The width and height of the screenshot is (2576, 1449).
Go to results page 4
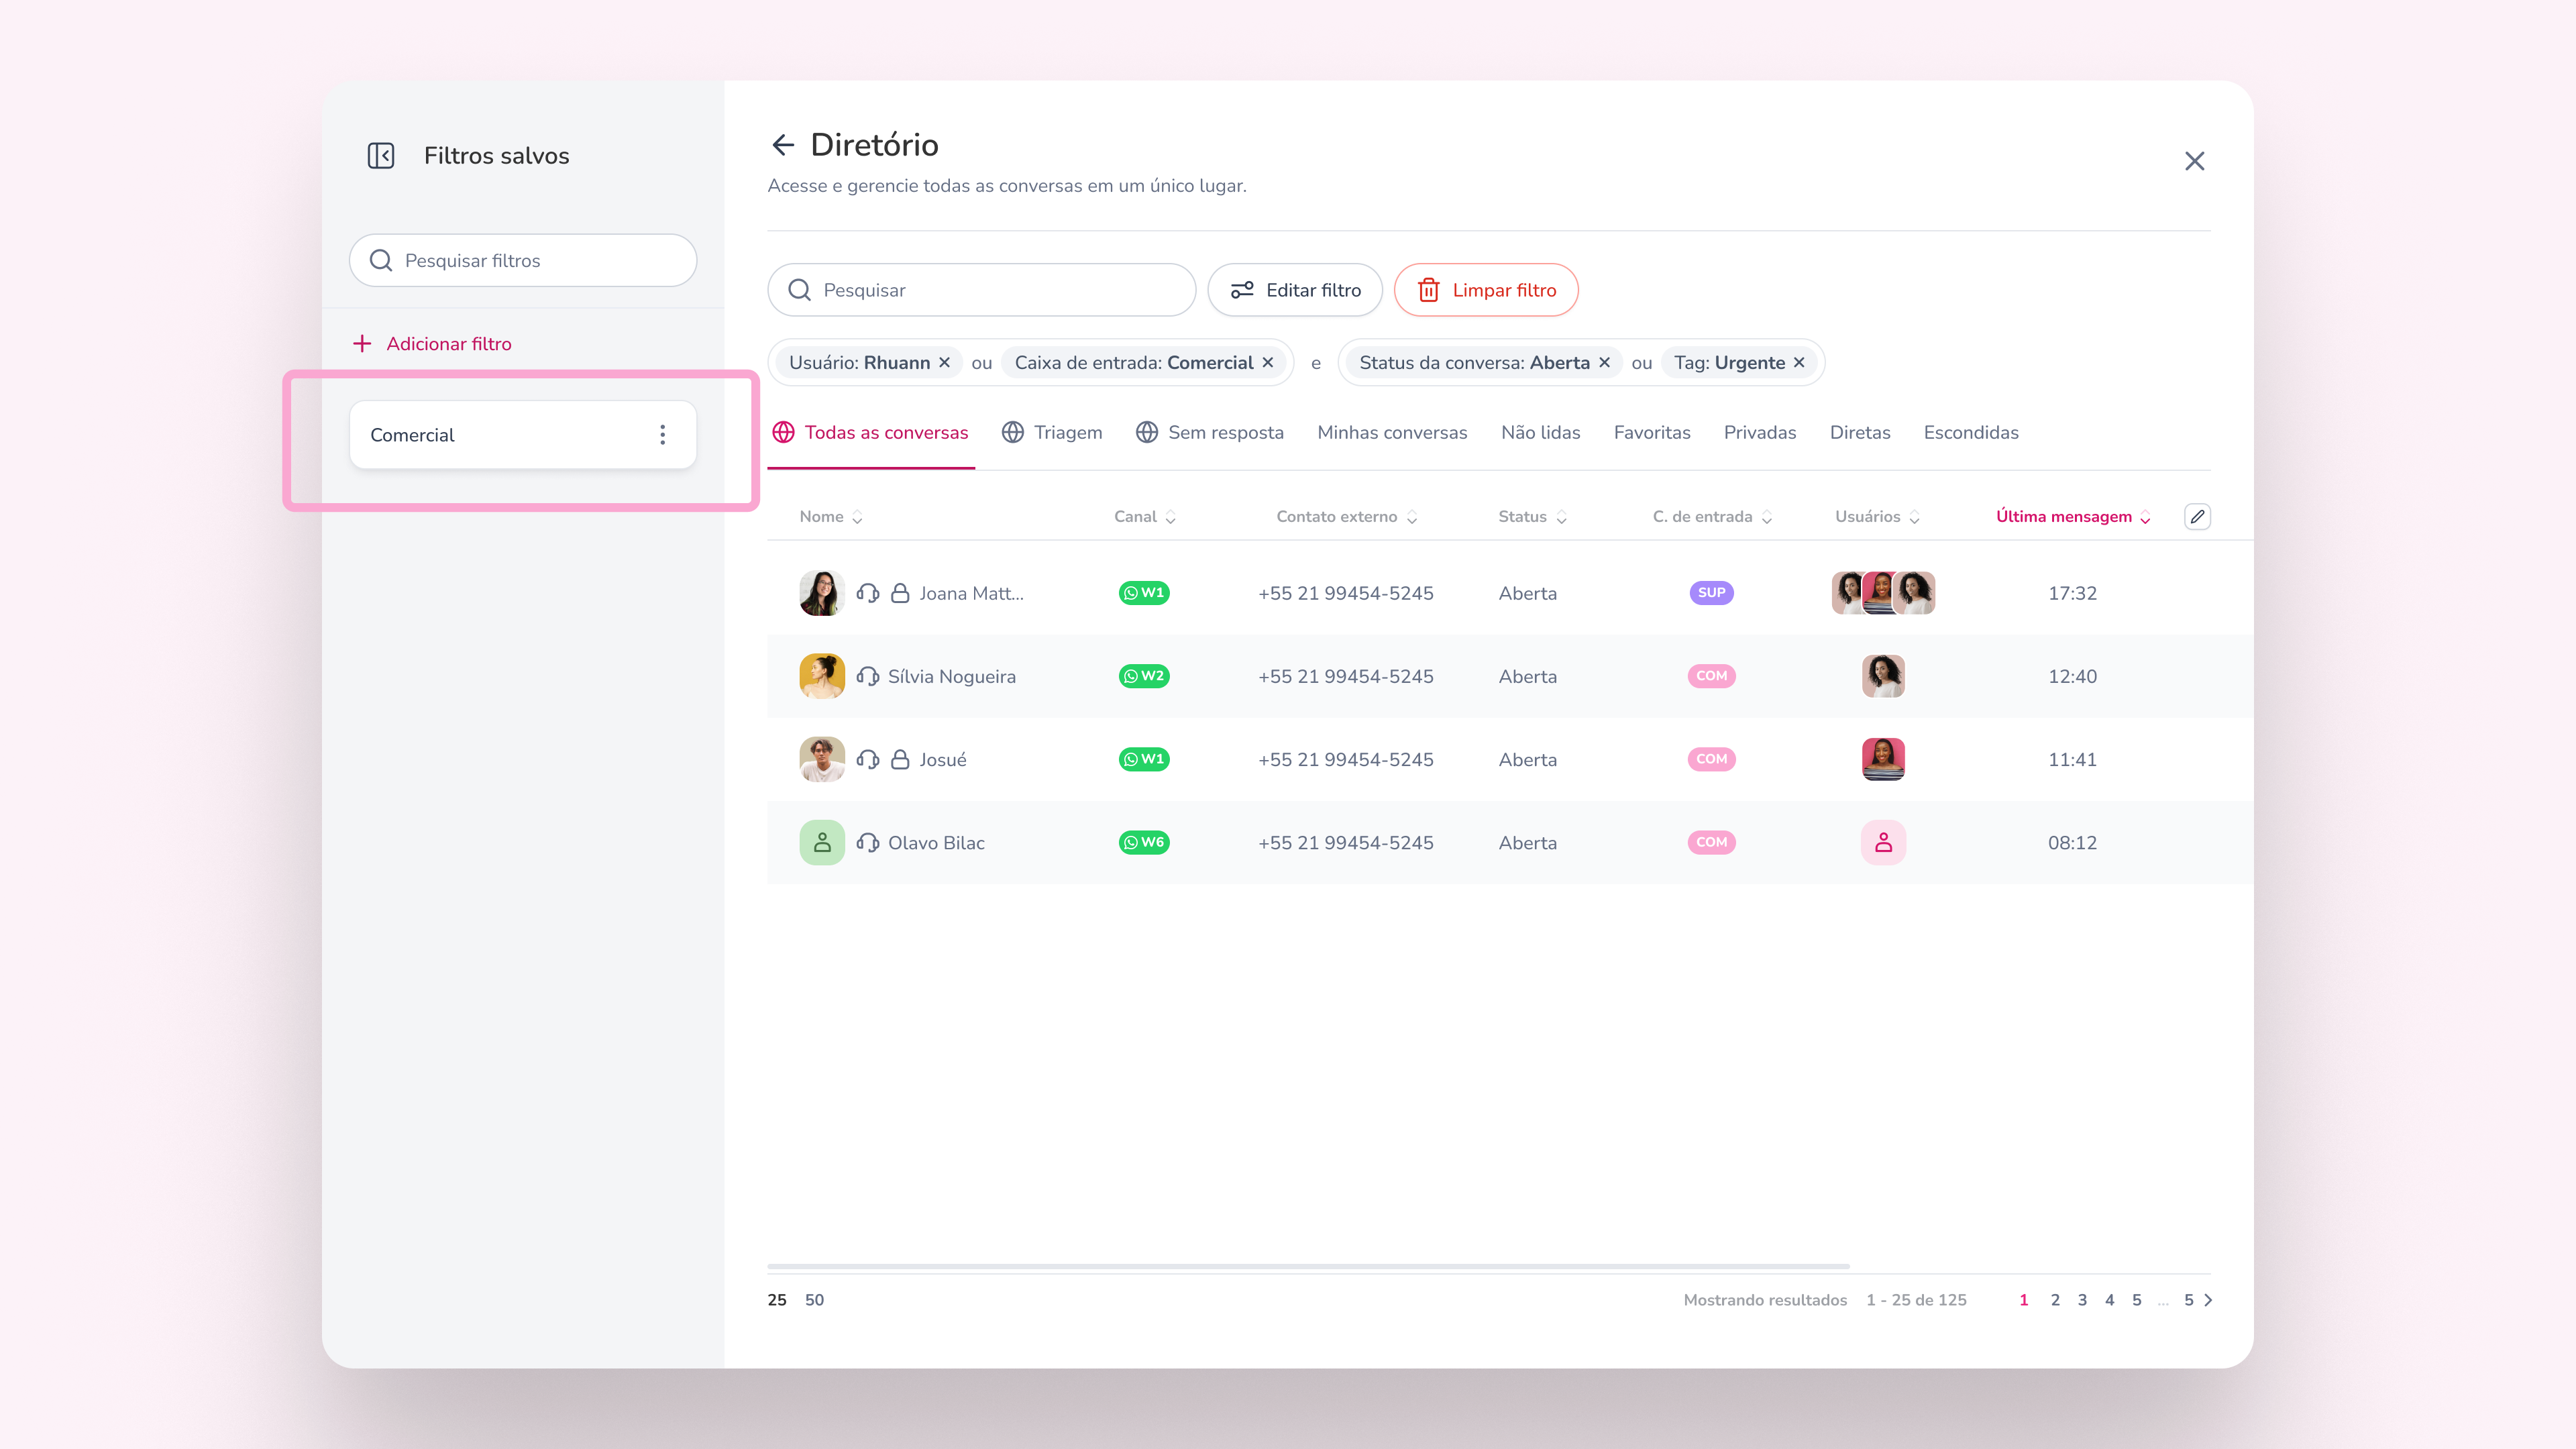tap(2109, 1300)
